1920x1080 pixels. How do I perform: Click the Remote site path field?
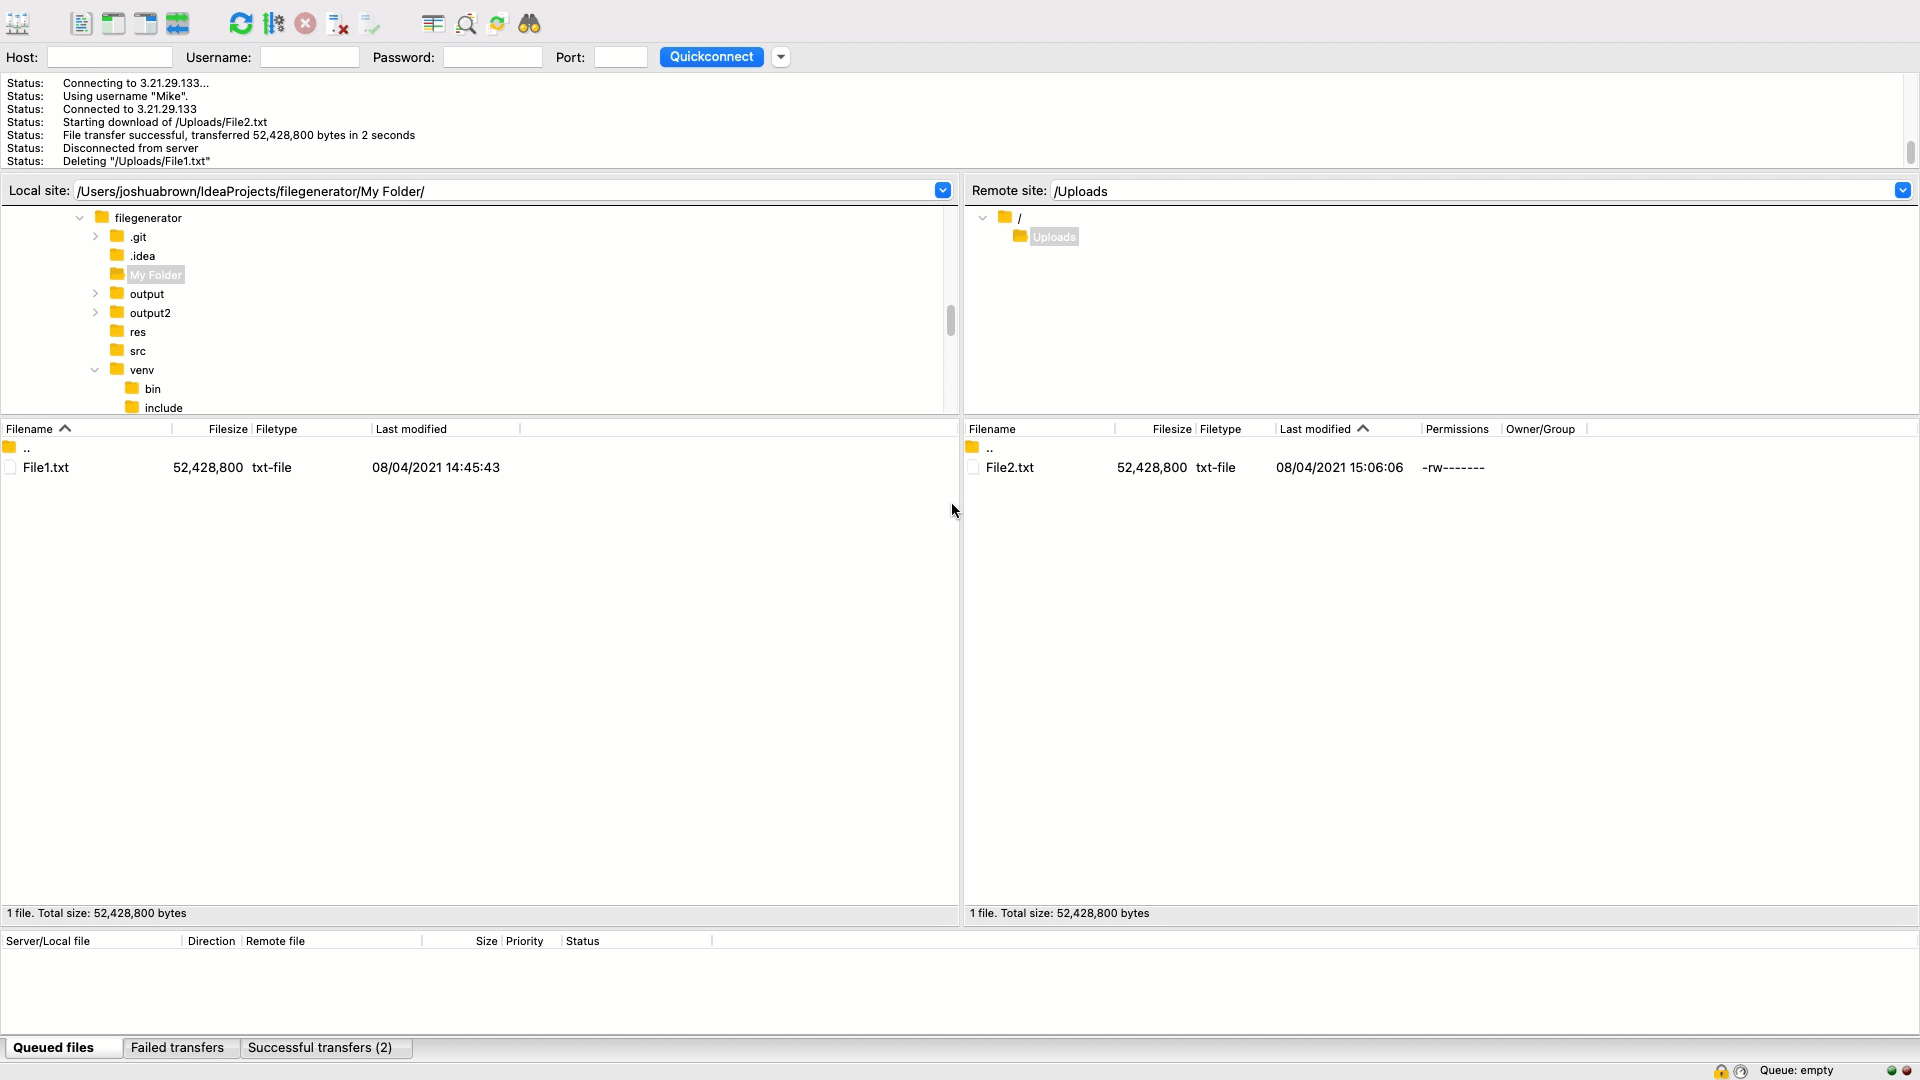[x=1471, y=191]
